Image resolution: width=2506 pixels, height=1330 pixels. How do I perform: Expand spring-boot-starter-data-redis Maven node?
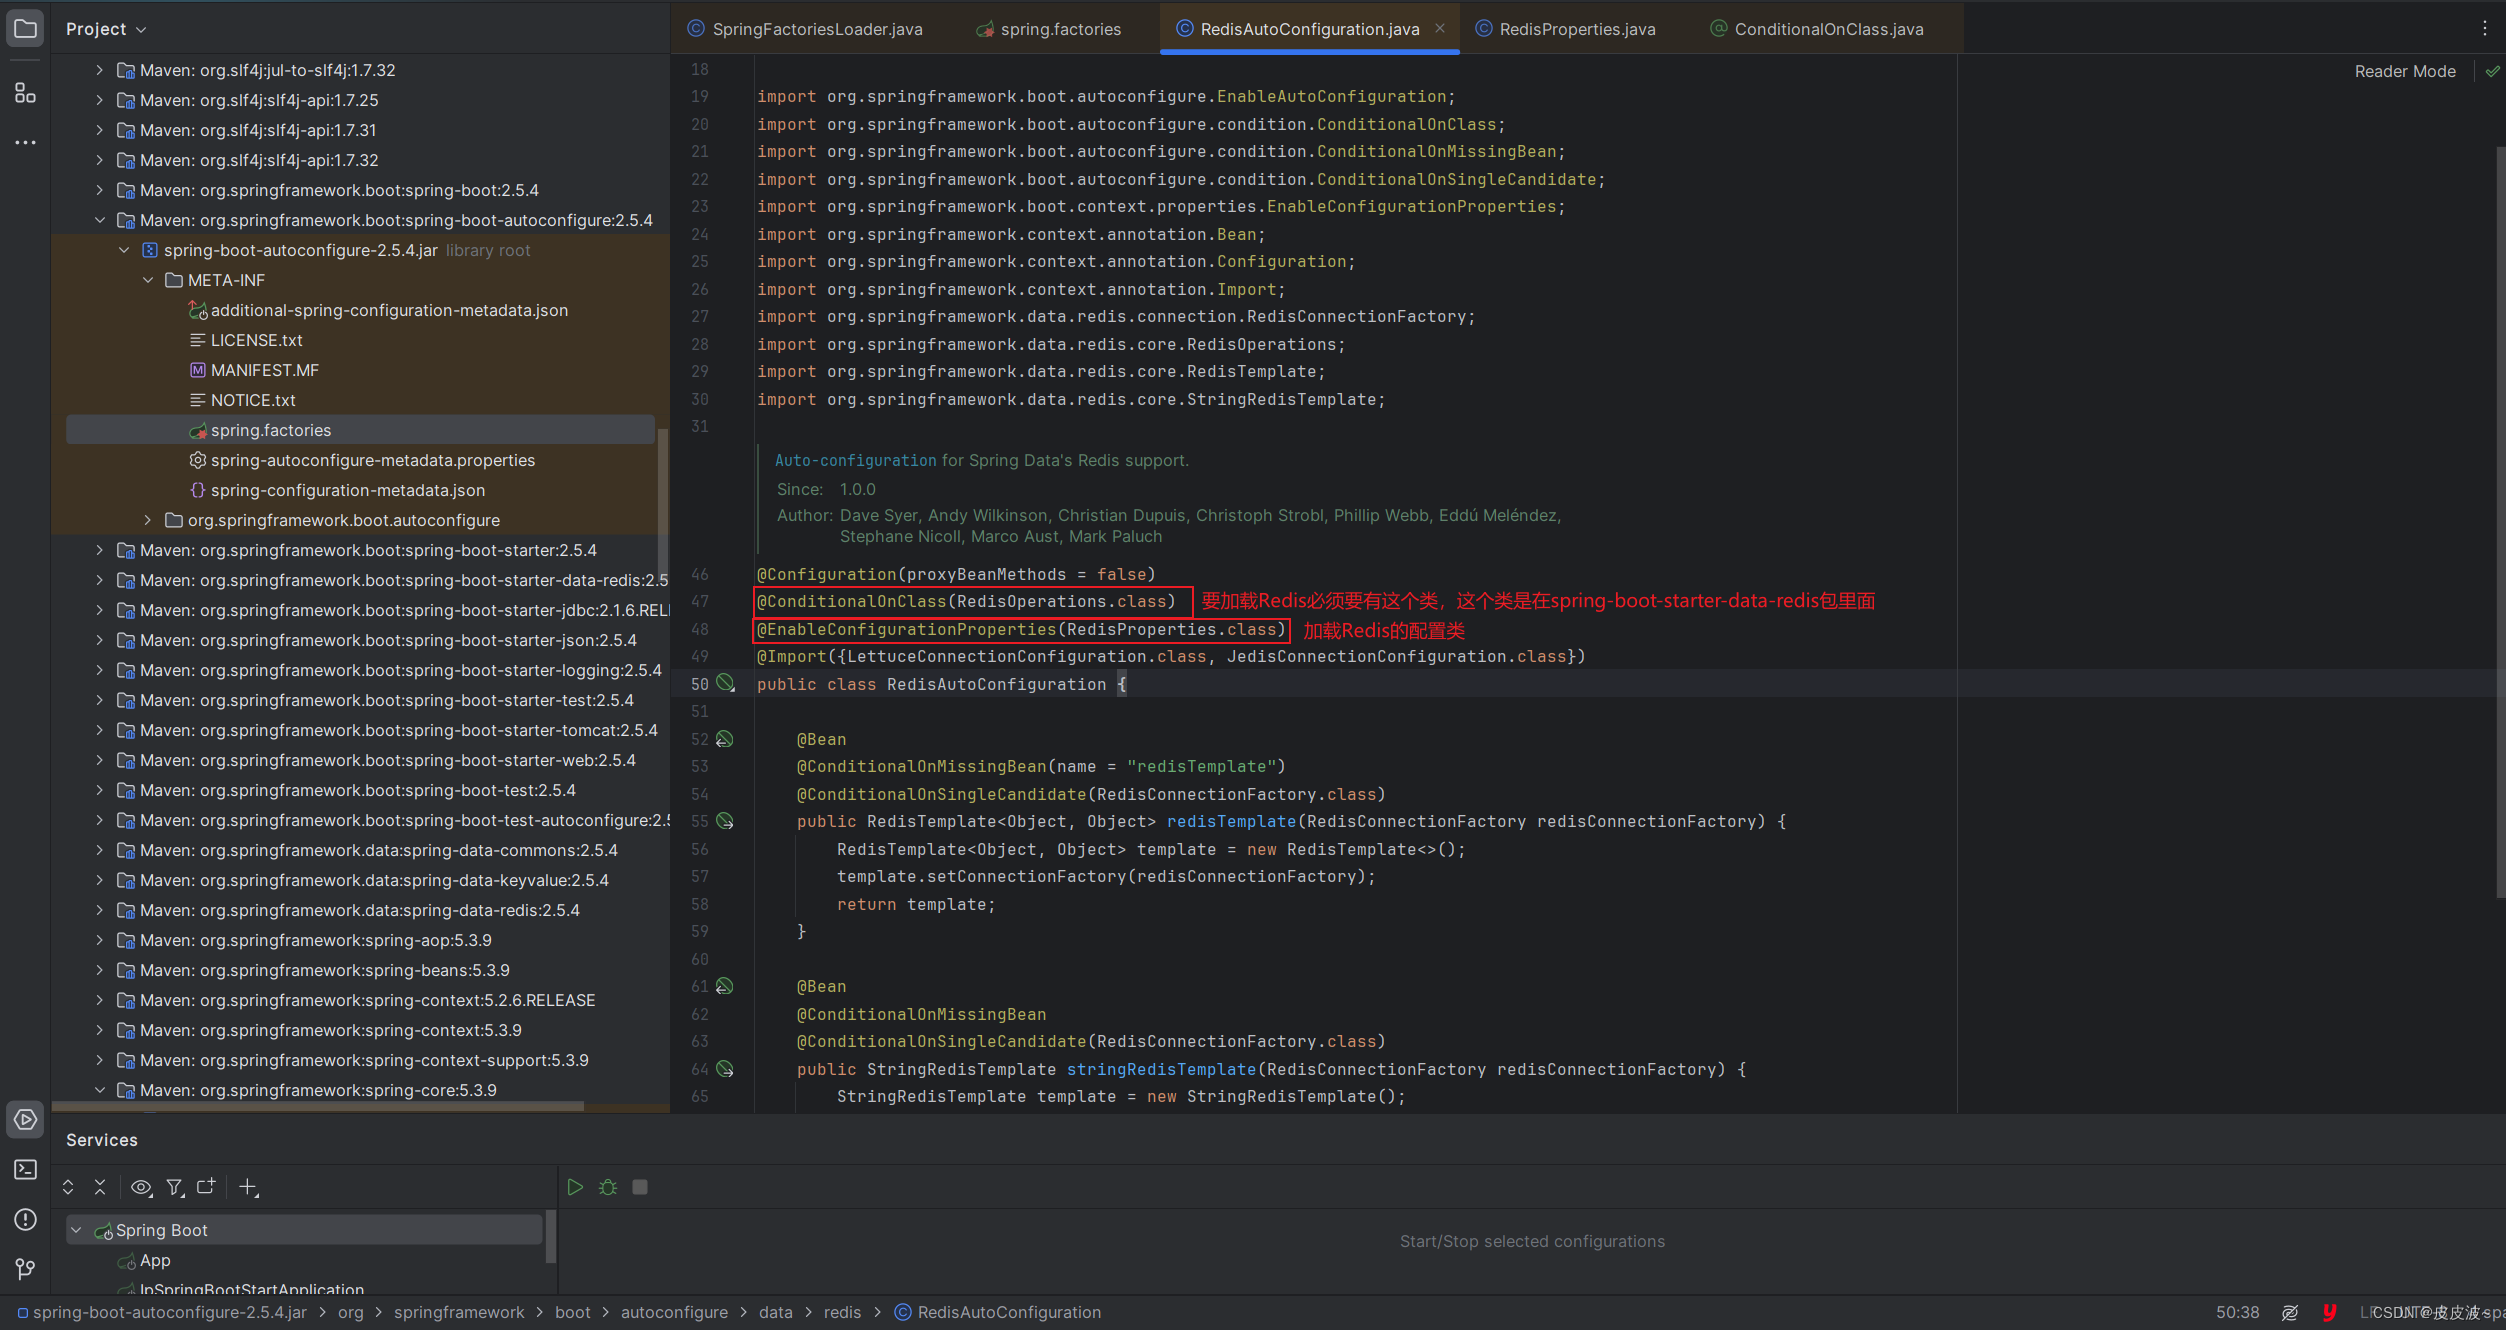click(x=99, y=580)
